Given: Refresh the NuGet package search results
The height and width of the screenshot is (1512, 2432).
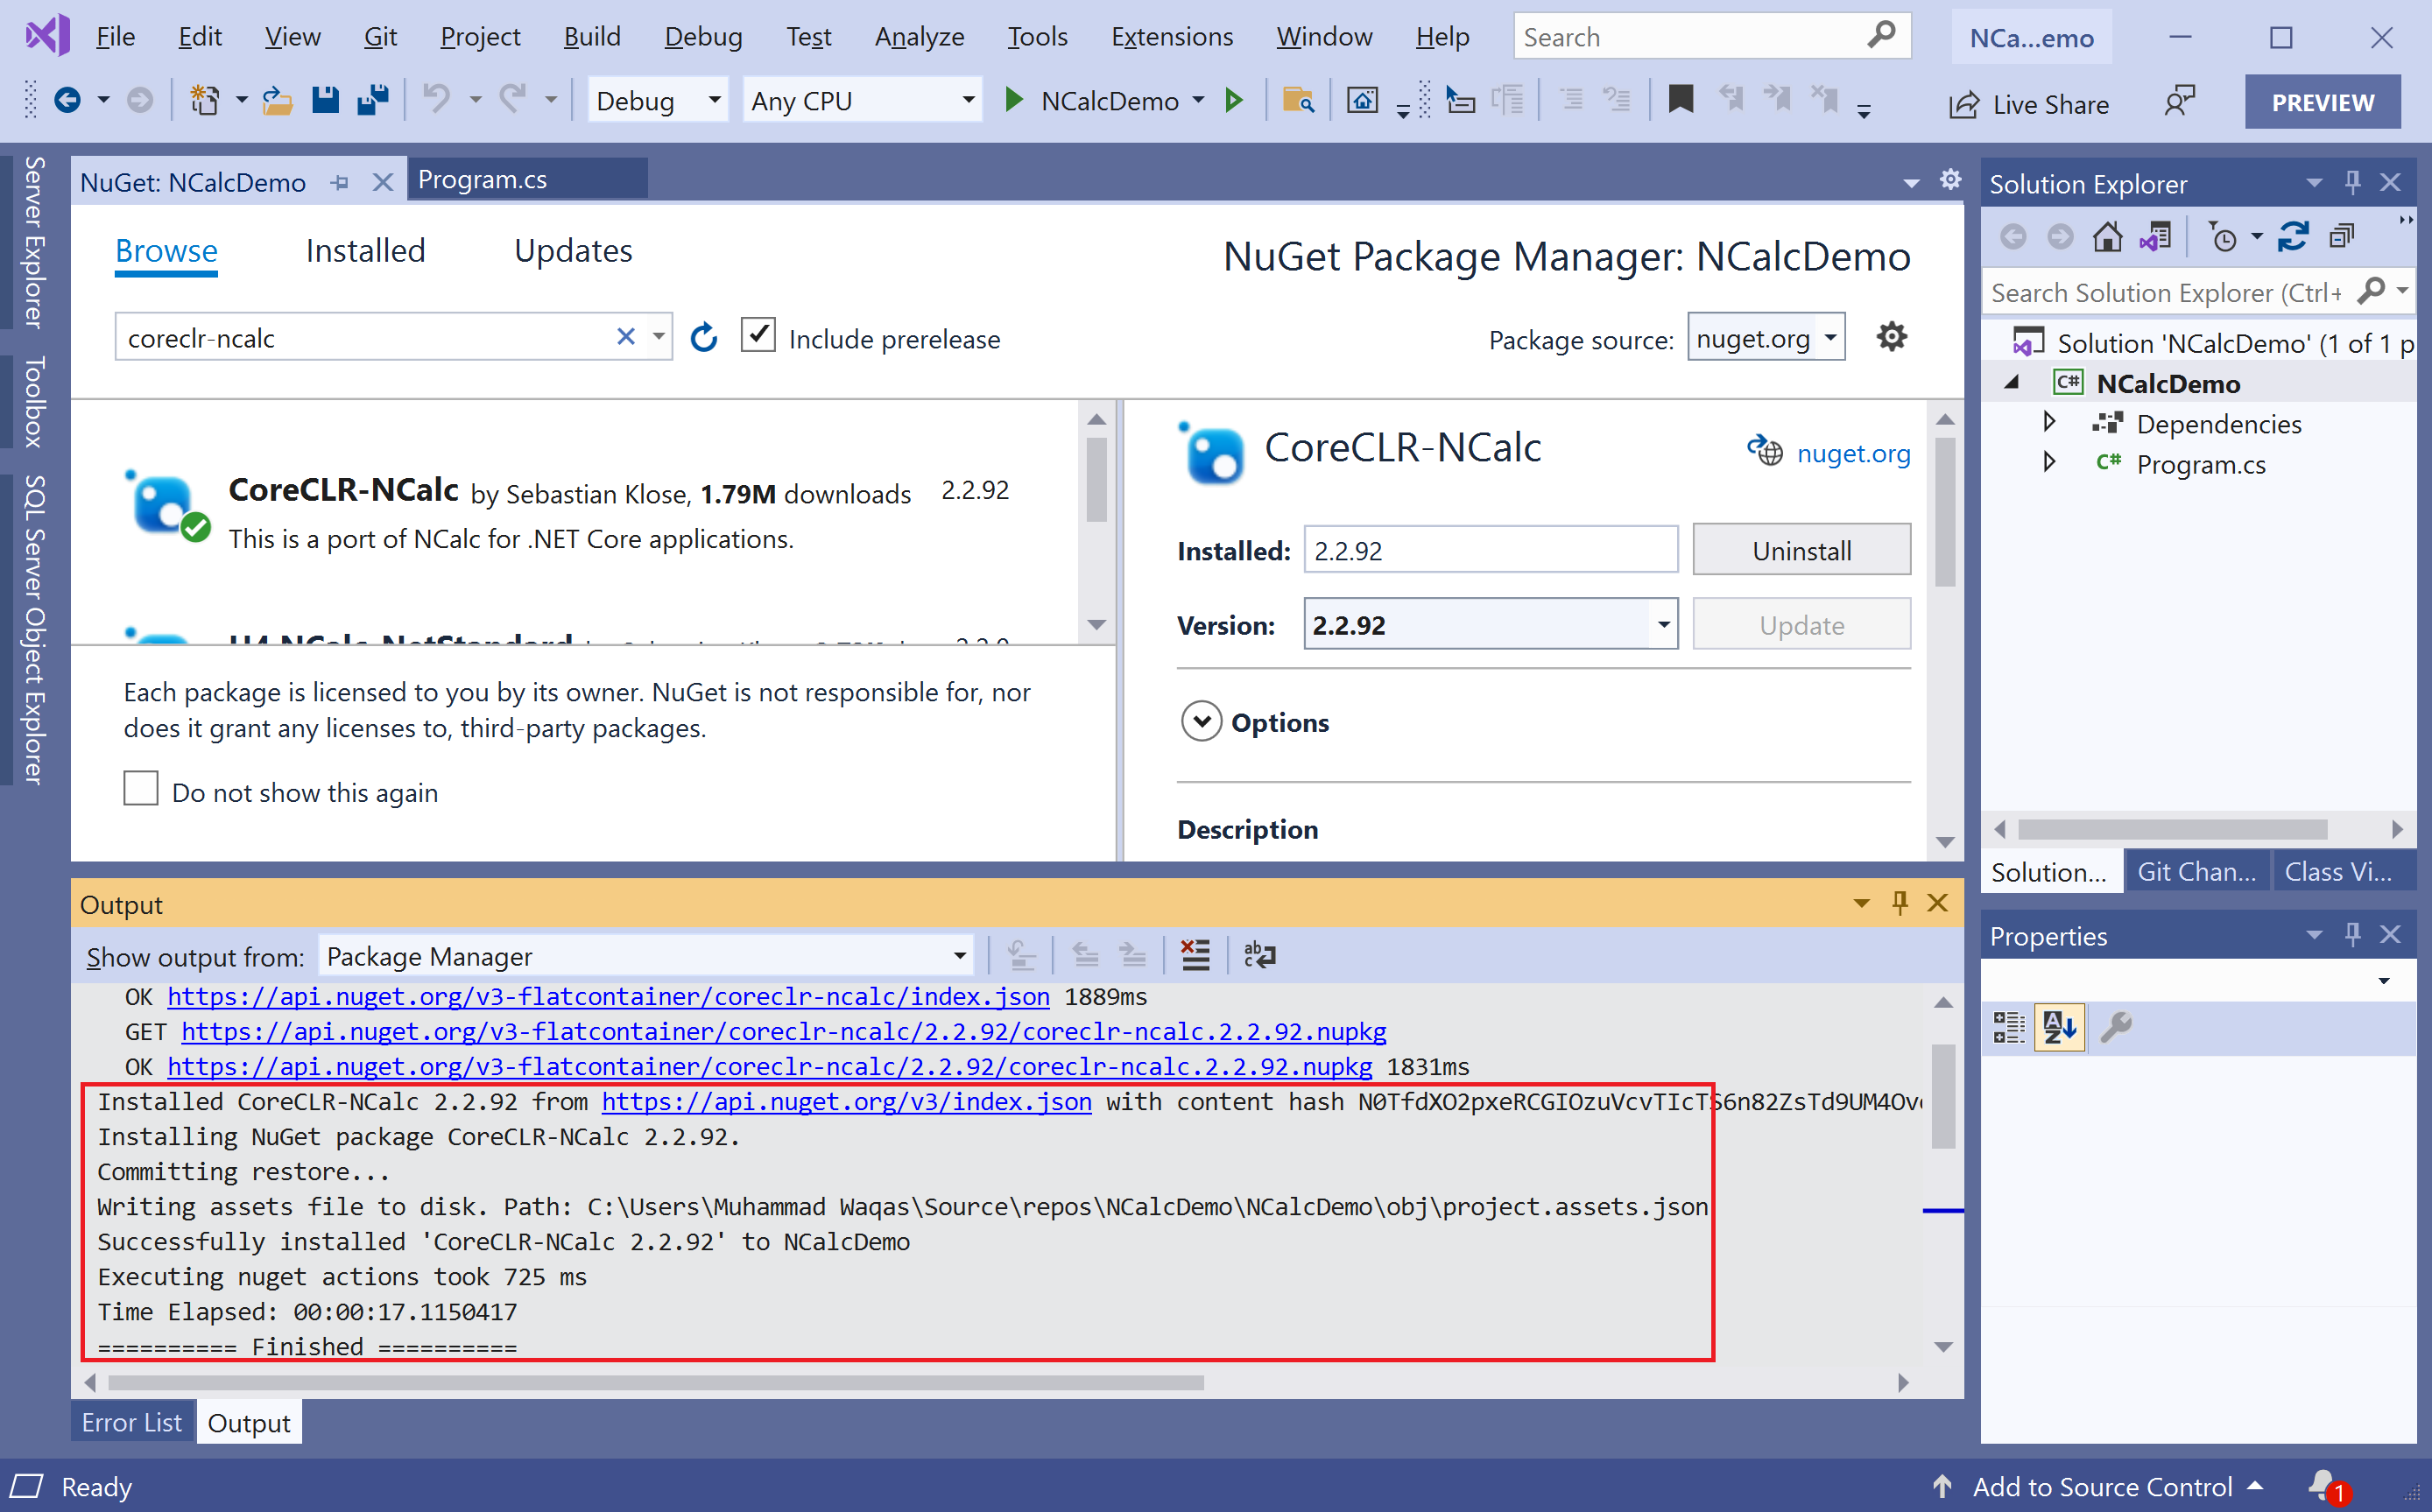Looking at the screenshot, I should (x=704, y=338).
